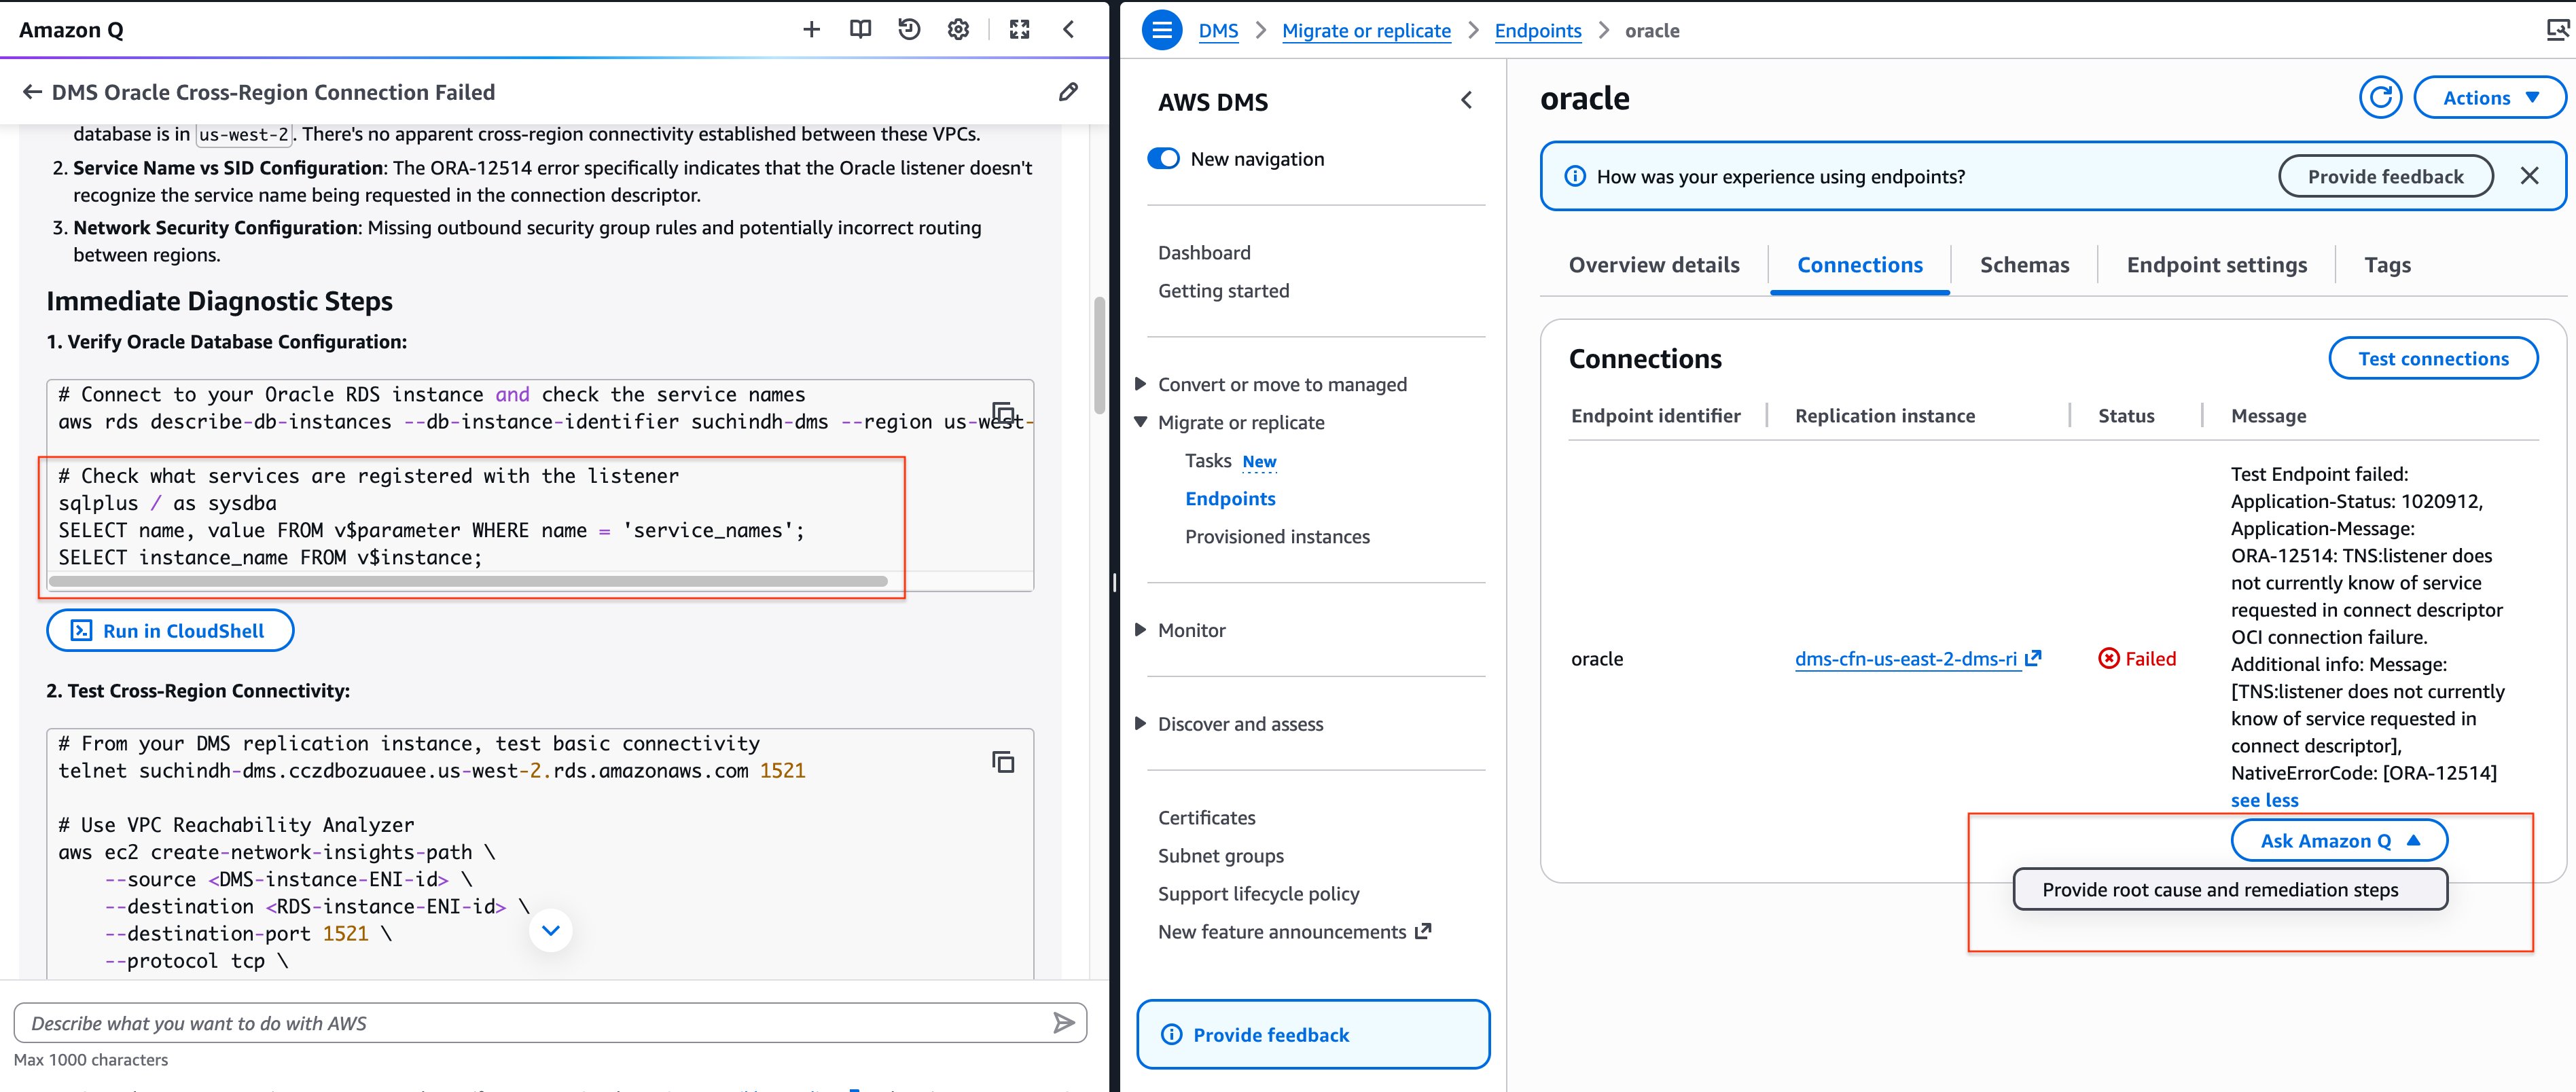Open the Endpoint settings tab

tap(2216, 264)
